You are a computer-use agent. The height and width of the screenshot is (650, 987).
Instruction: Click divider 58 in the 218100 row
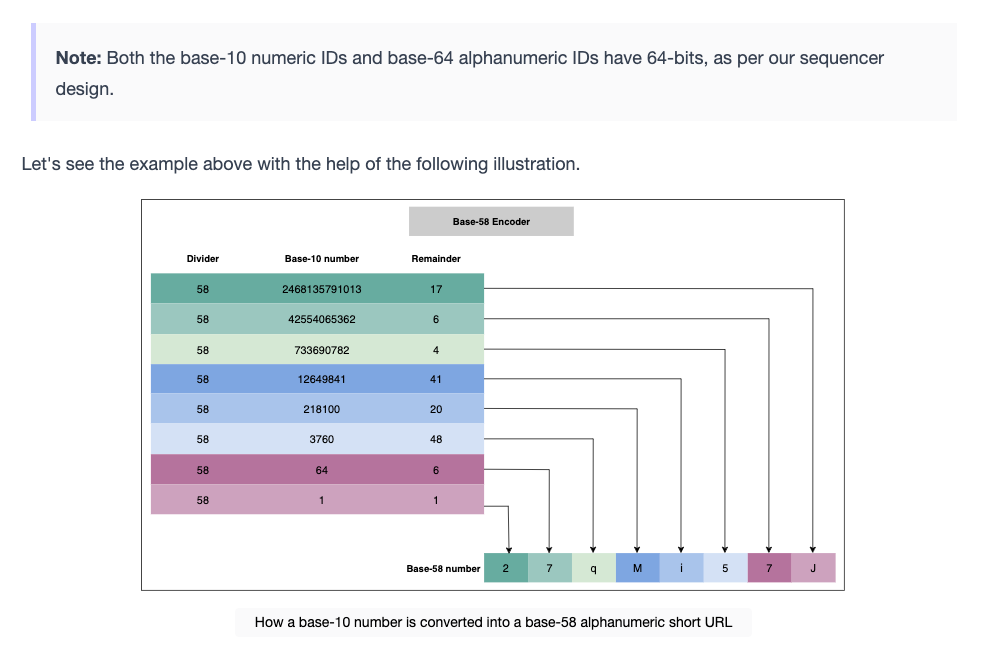[203, 410]
